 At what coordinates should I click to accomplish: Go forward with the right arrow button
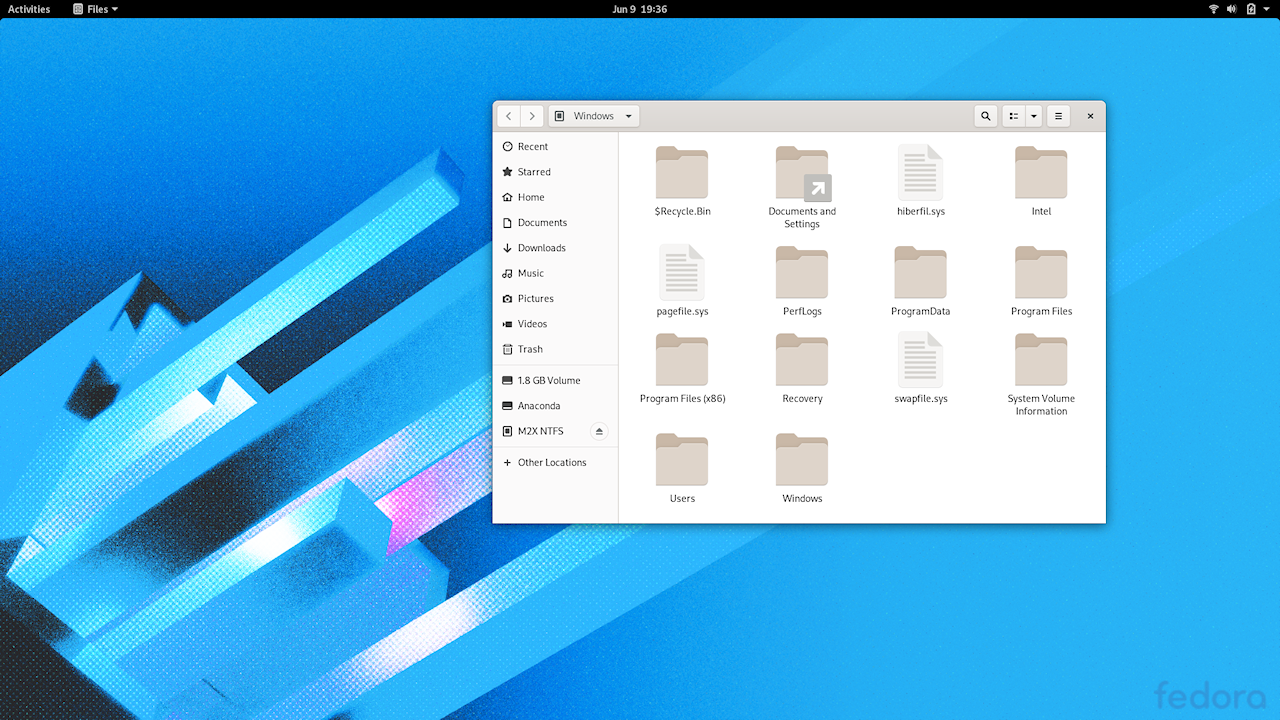[x=532, y=116]
